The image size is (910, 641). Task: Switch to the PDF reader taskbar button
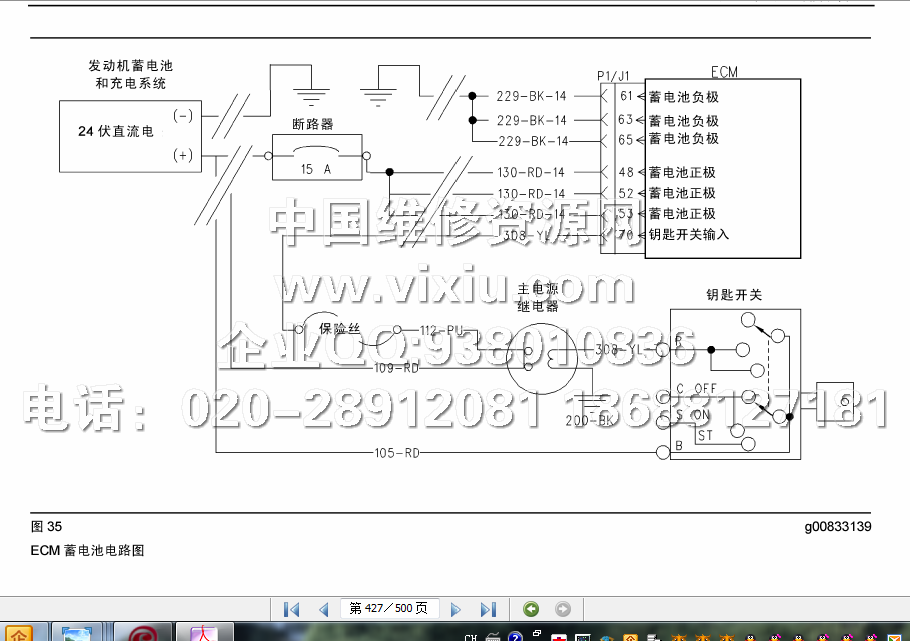(204, 633)
